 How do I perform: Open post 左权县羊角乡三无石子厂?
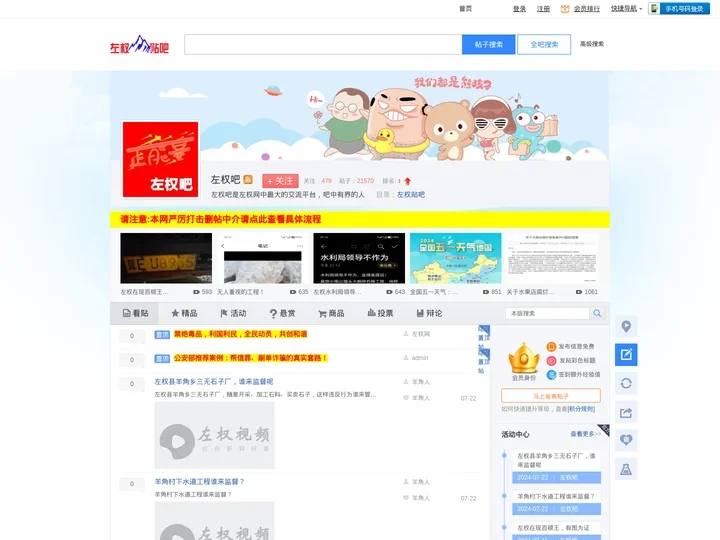[x=214, y=382]
